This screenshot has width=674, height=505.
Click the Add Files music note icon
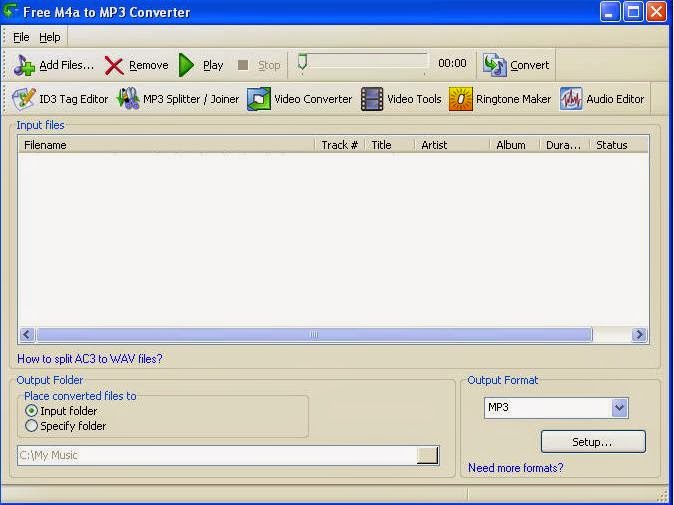[x=24, y=65]
